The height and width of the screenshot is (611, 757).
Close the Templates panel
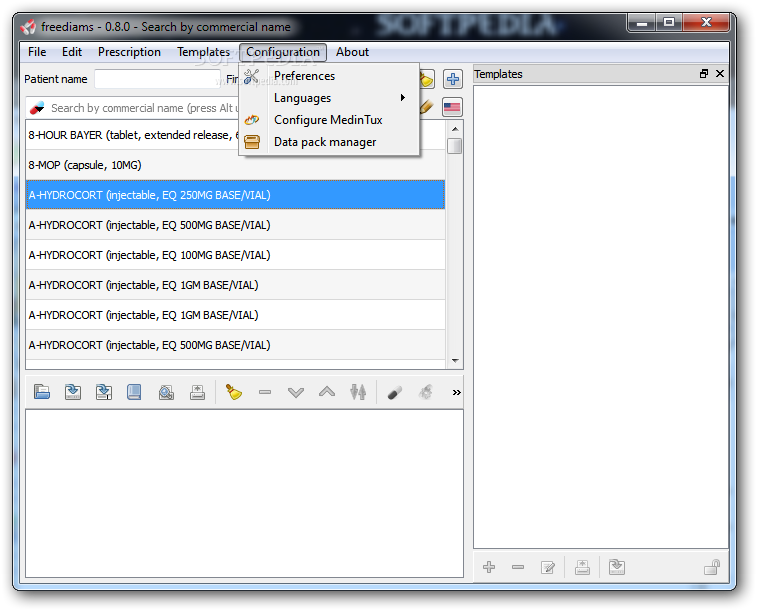(720, 73)
